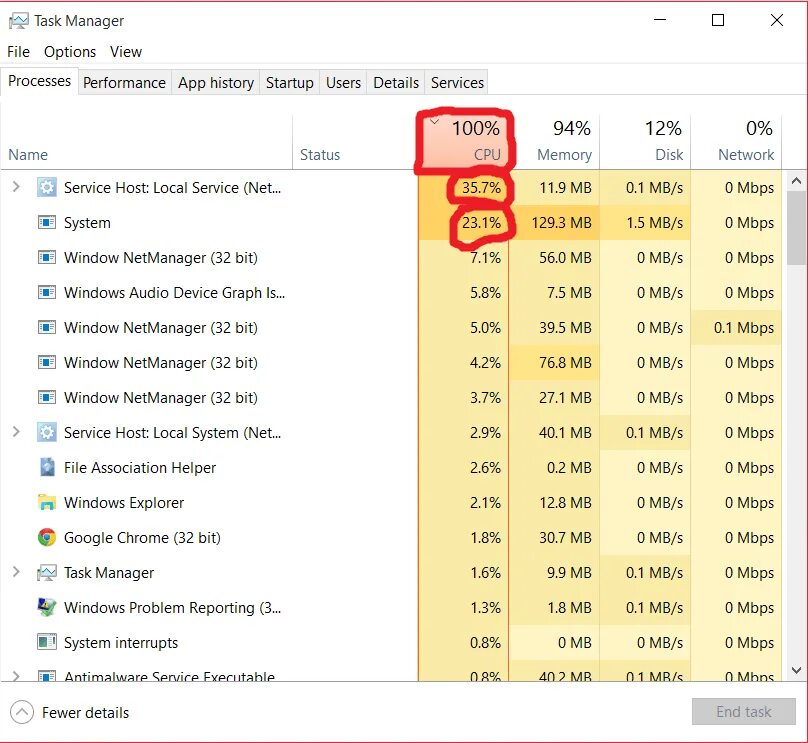Click the Task Manager process row icon
This screenshot has height=743, width=808.
[x=47, y=572]
